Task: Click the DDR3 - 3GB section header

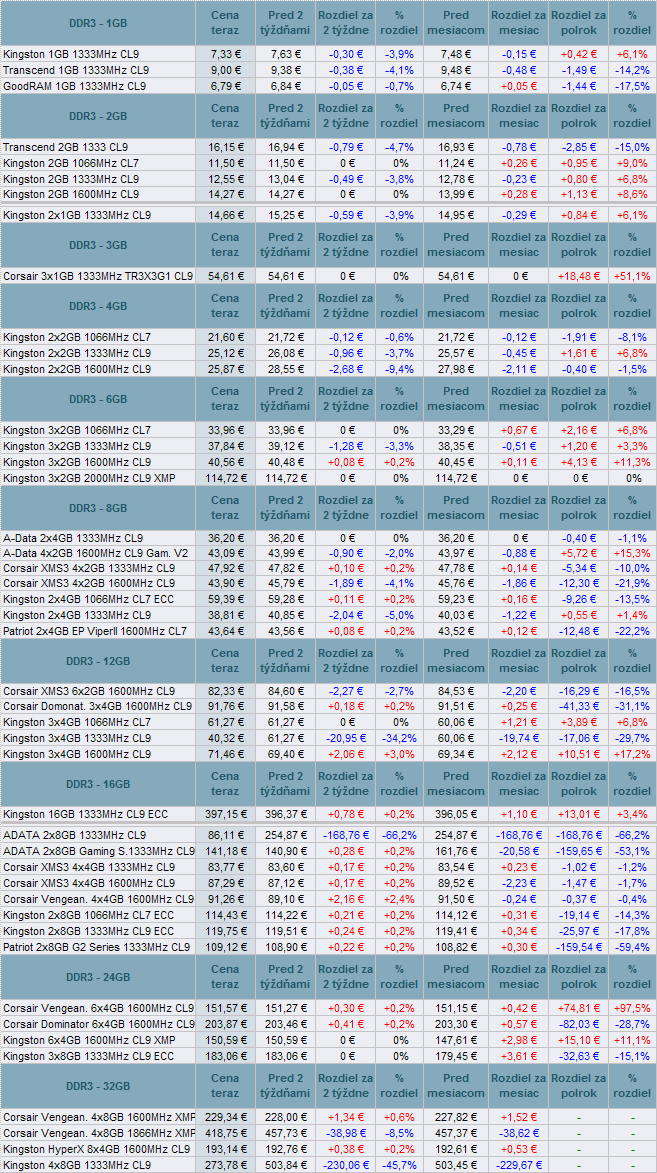Action: point(98,245)
